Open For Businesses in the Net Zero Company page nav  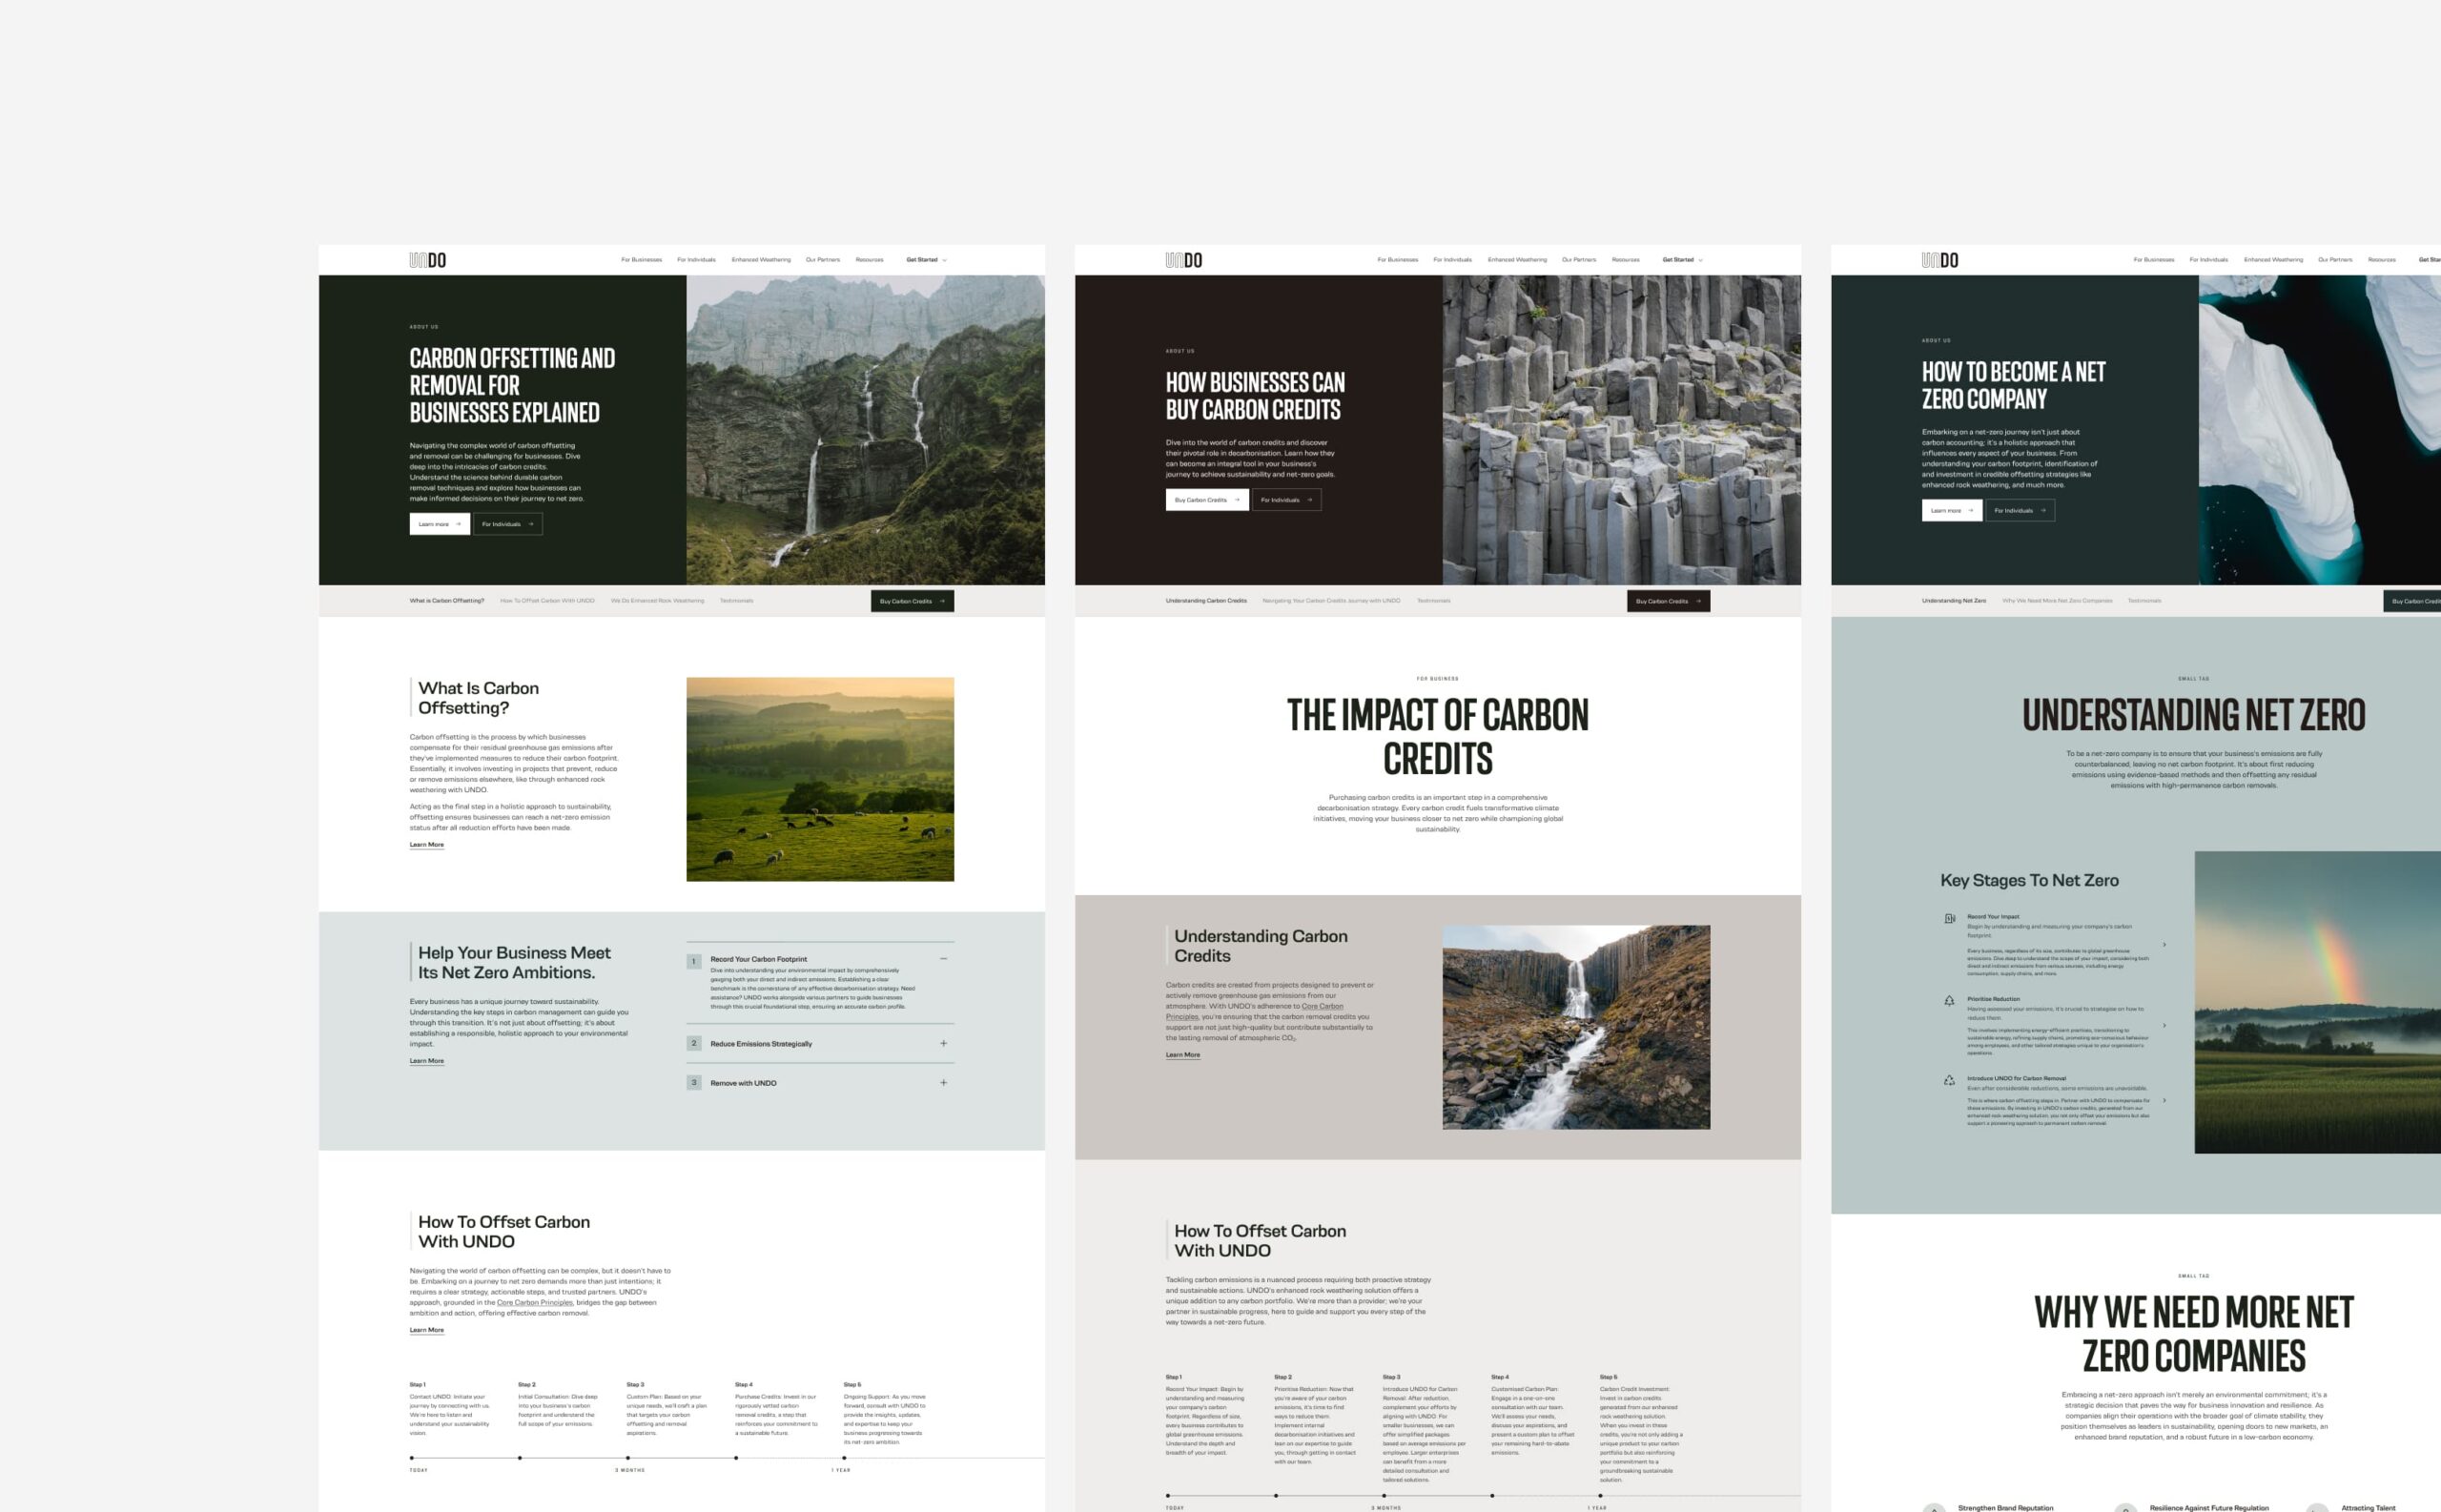[x=2153, y=260]
